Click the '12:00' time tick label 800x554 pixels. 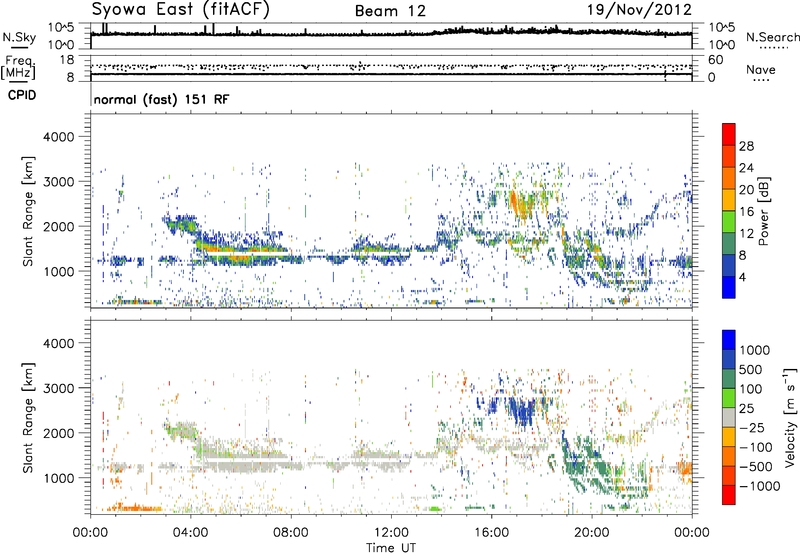(x=391, y=532)
